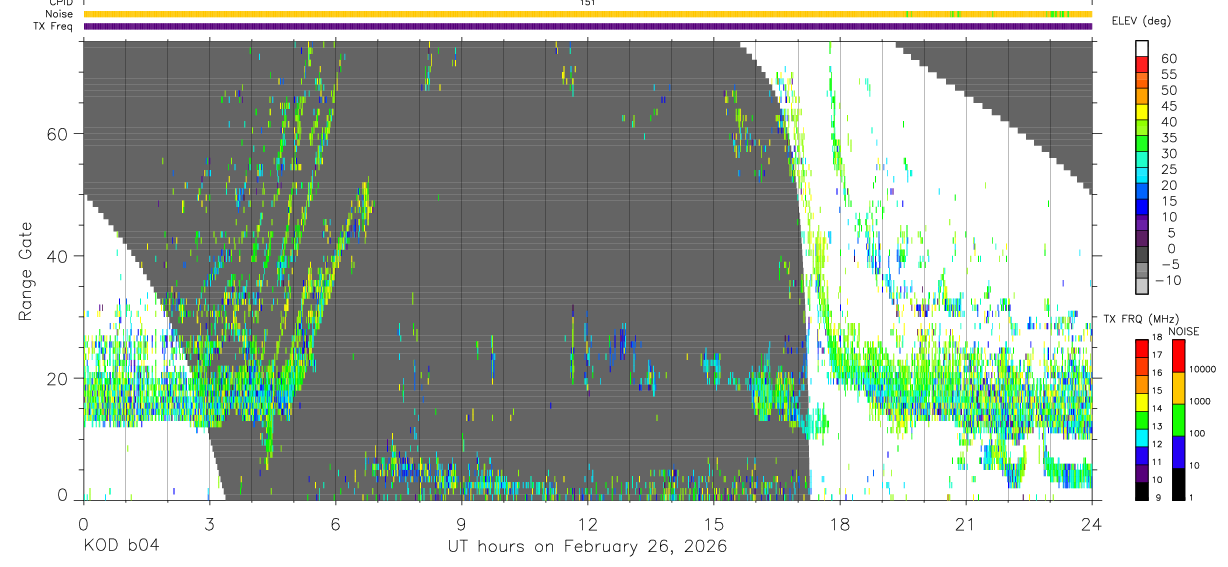Image resolution: width=1228 pixels, height=567 pixels.
Task: Click the '10000' value in NOISE legend
Action: click(1202, 369)
